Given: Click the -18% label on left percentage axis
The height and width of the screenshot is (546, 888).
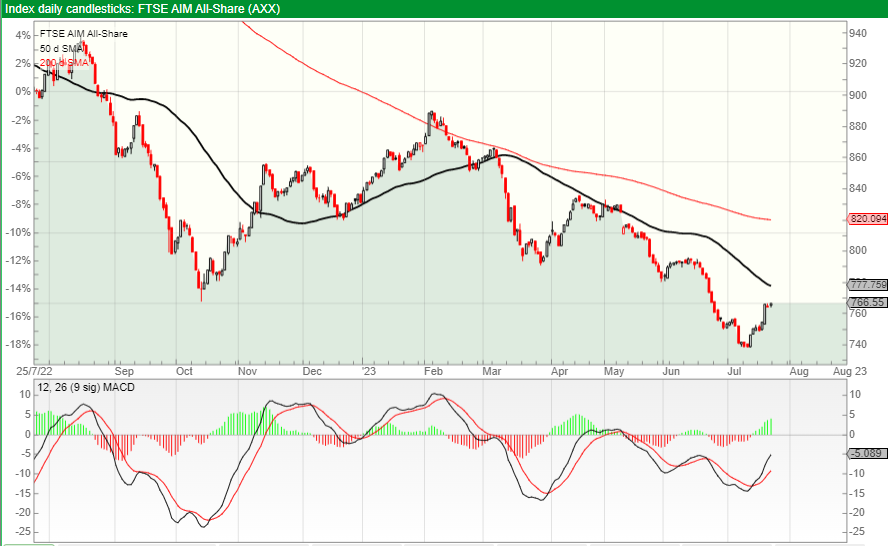Looking at the screenshot, I should (19, 344).
